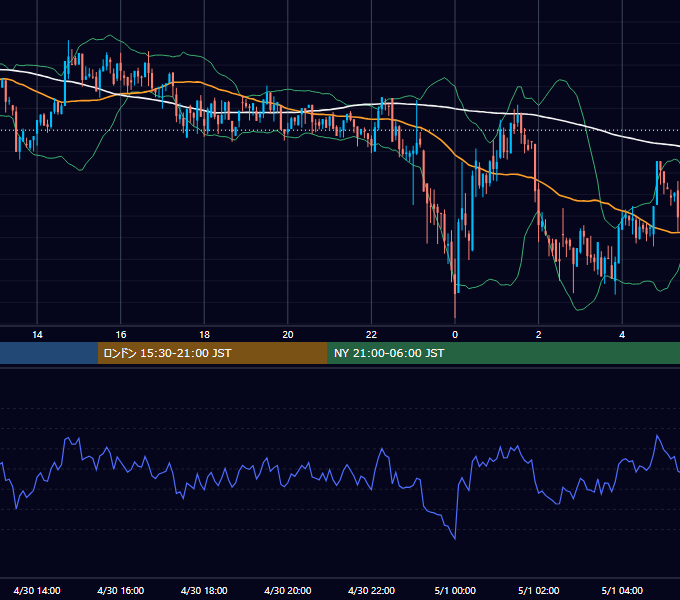
Task: Click the hour label 20 on price axis
Action: tap(288, 335)
